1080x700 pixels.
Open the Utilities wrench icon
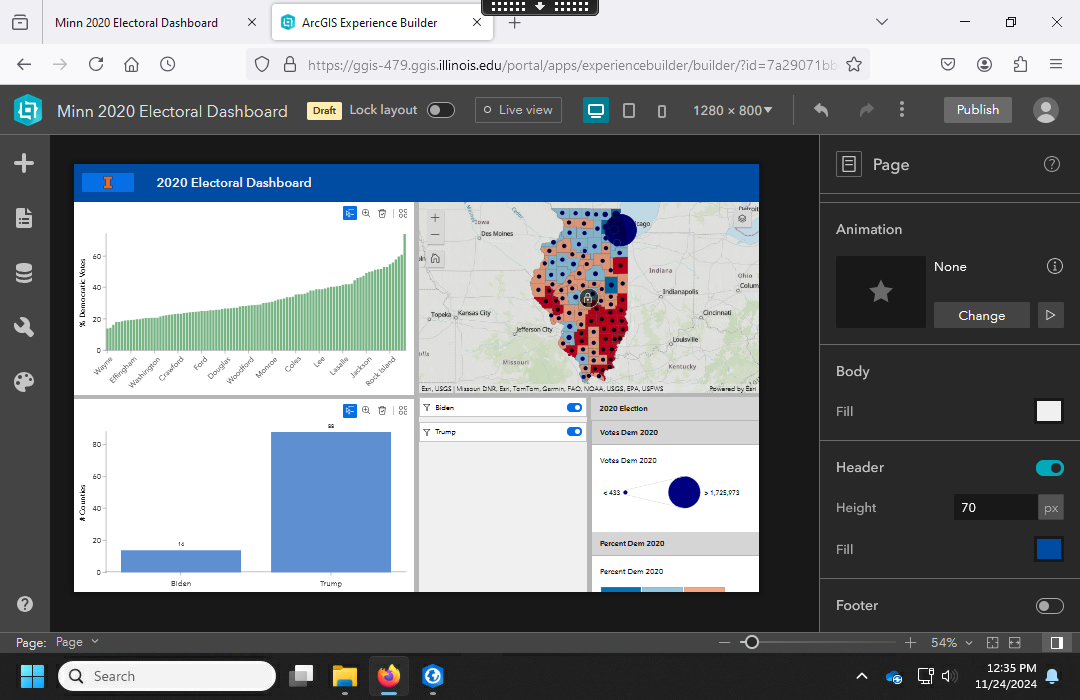point(25,327)
